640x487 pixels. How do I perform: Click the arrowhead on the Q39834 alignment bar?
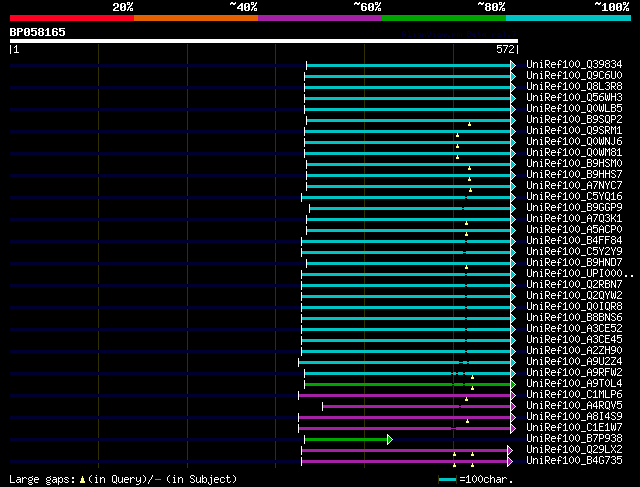pos(513,65)
